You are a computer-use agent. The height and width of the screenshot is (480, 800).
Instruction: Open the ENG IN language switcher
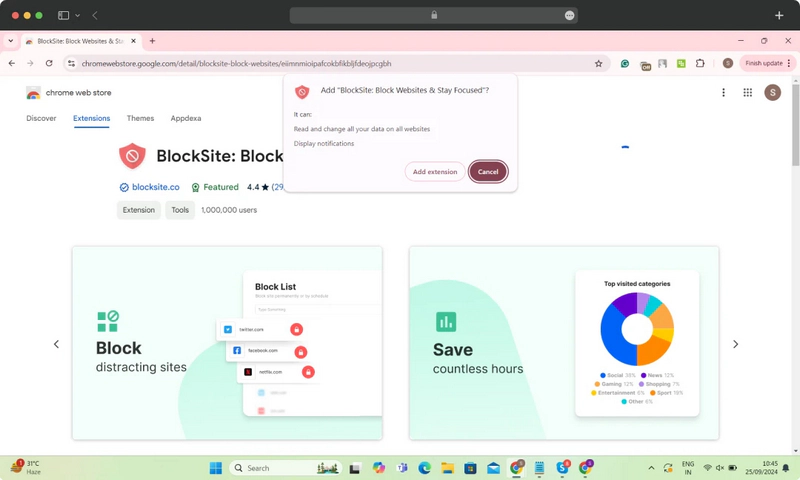click(x=688, y=468)
